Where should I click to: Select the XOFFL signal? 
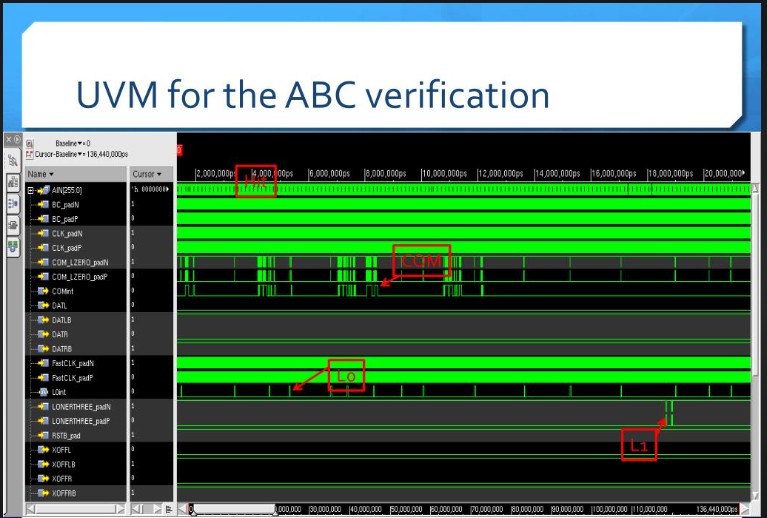click(61, 450)
